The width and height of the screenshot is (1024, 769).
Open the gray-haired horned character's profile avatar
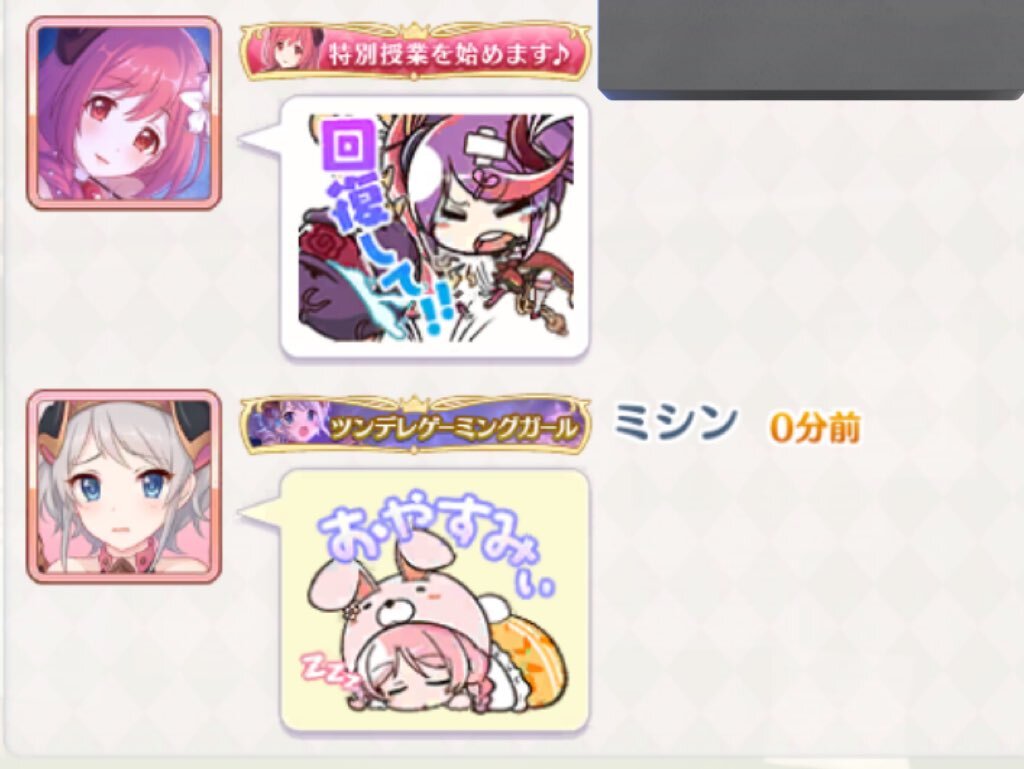(123, 487)
